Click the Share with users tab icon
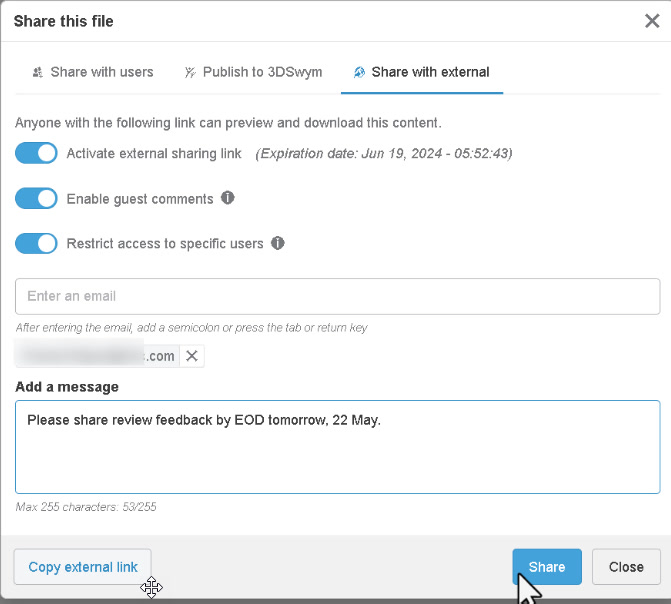 pos(38,72)
